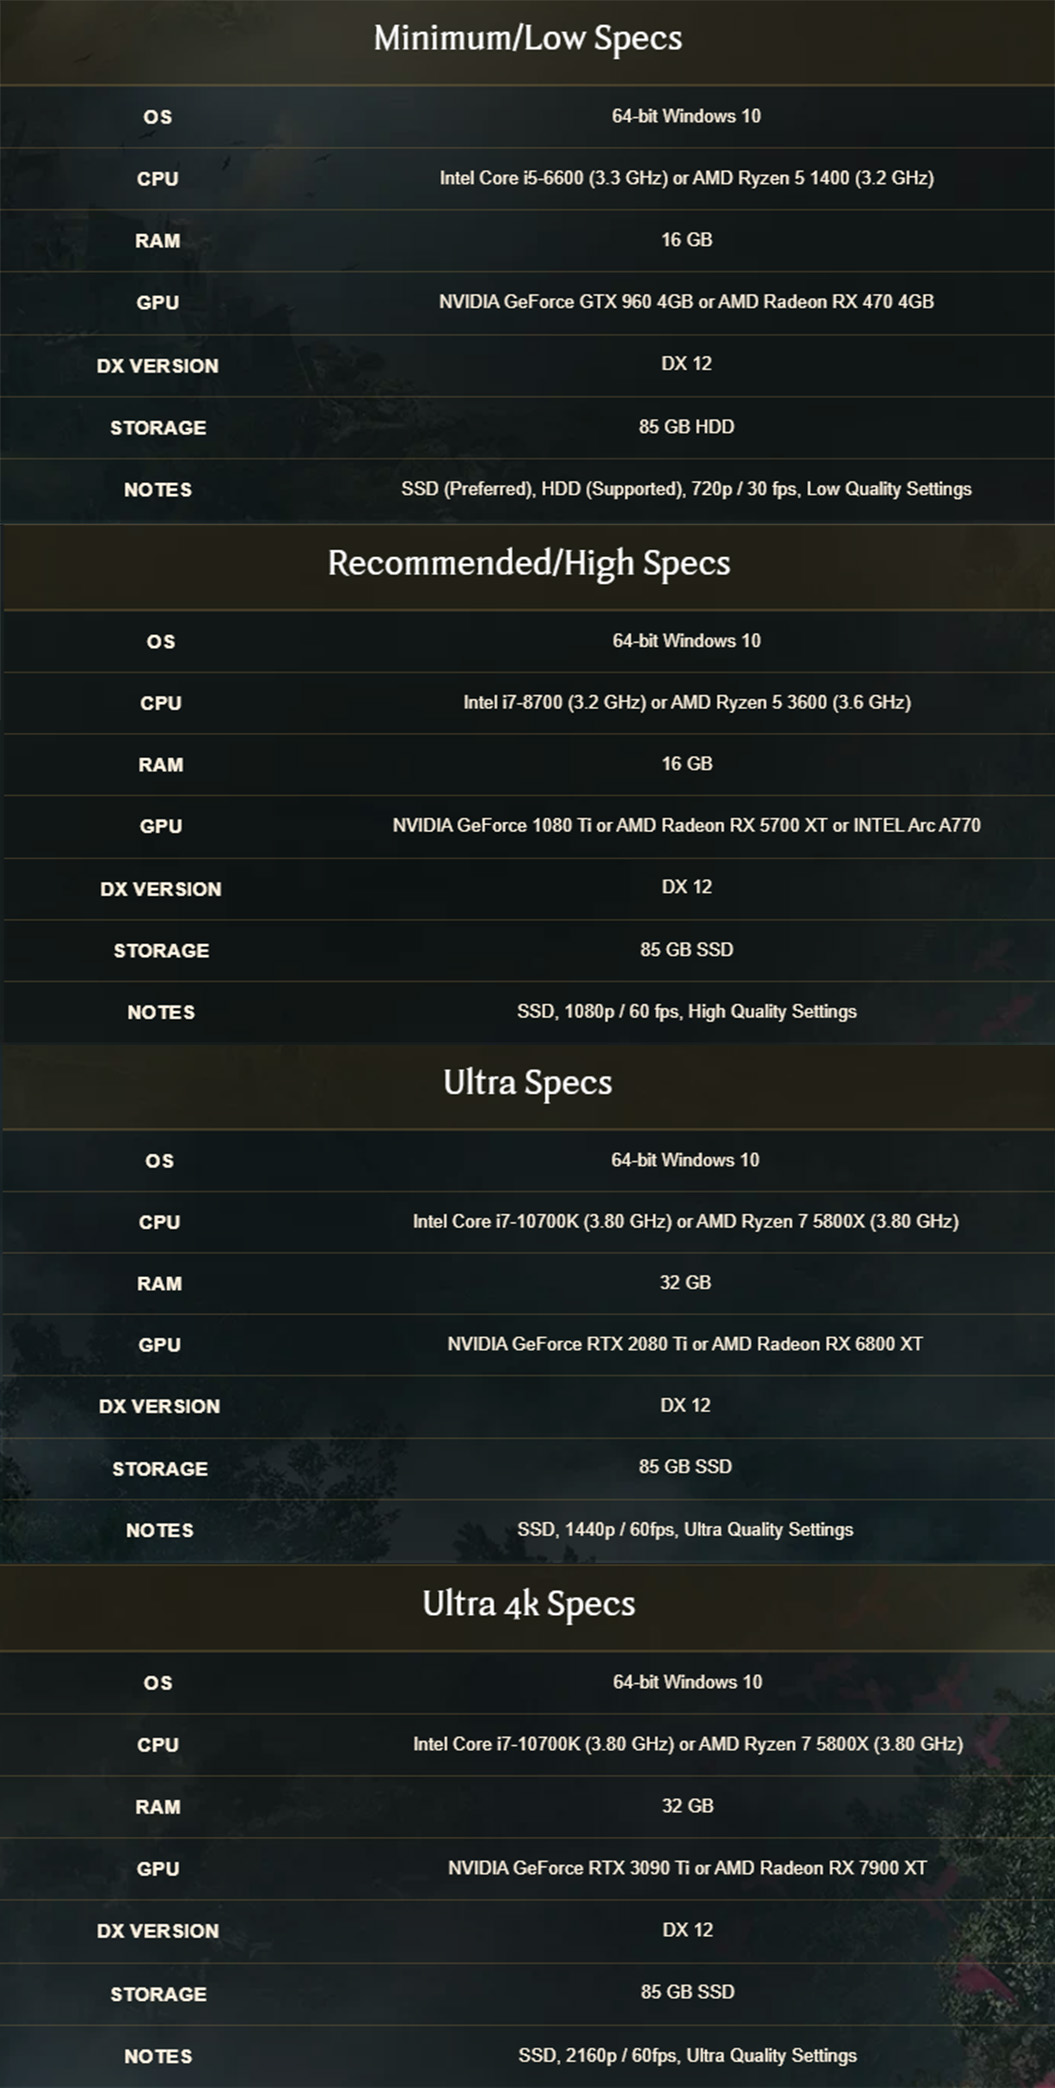This screenshot has height=2088, width=1055.
Task: Click the GTX 960 4GB GPU requirement
Action: pyautogui.click(x=686, y=302)
